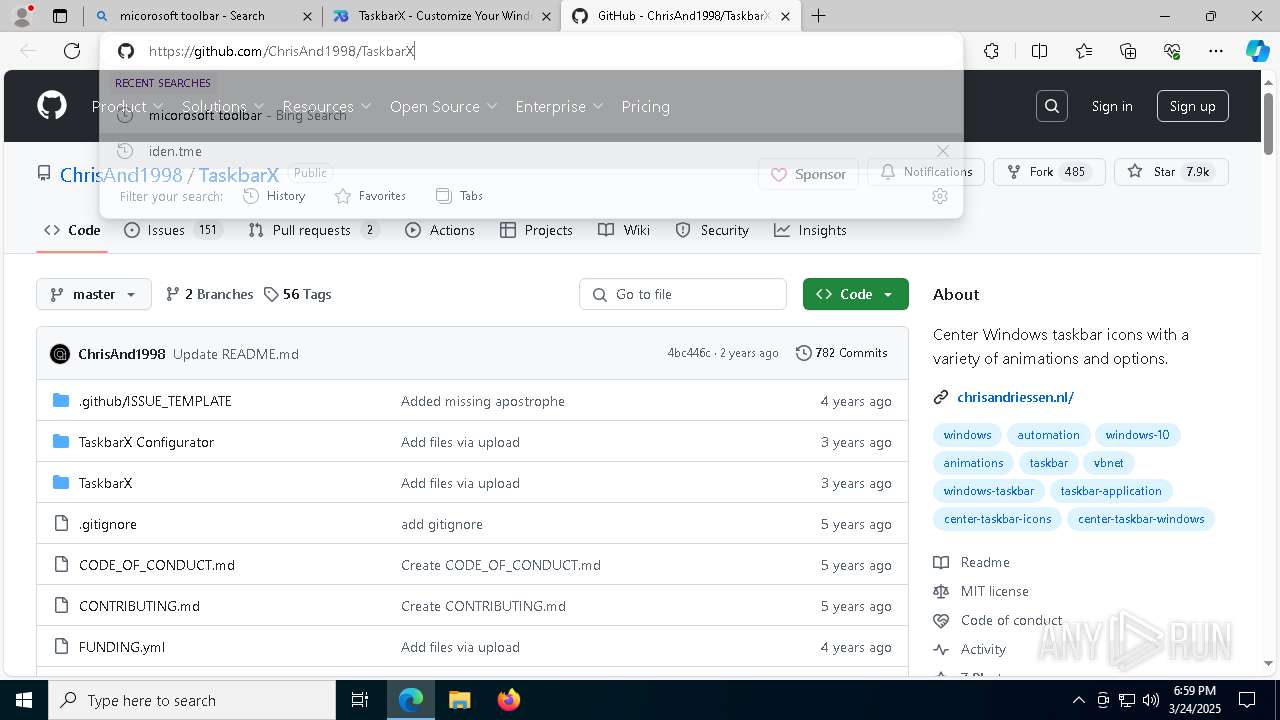This screenshot has height=720, width=1280.
Task: Show hidden system tray icons
Action: tap(1078, 700)
